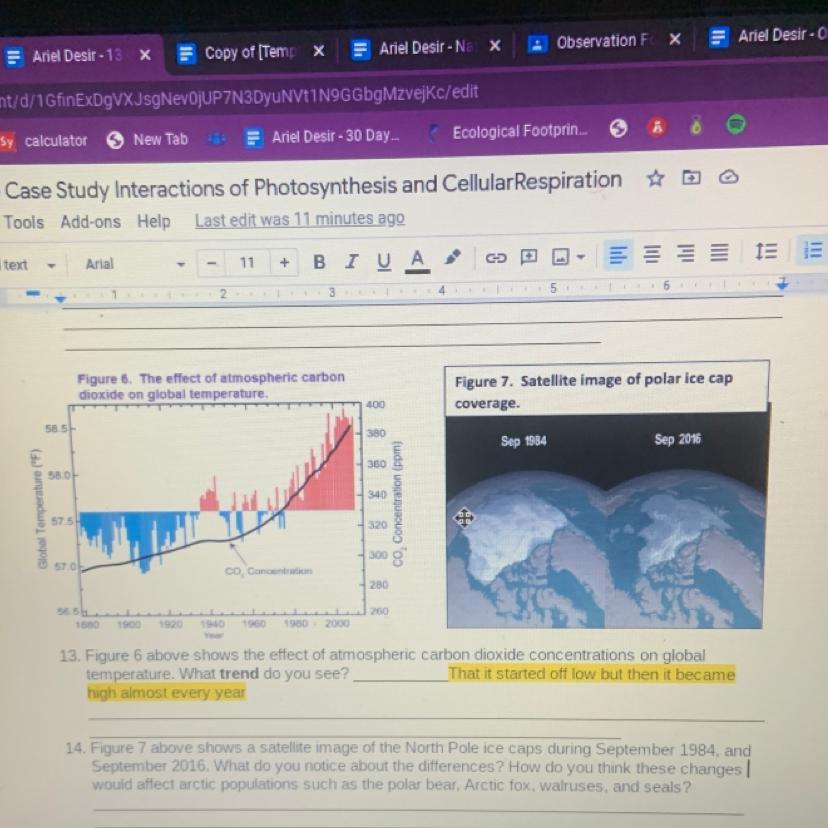Click the red circular bookmark icon
Viewport: 828px width, 828px height.
click(x=657, y=127)
